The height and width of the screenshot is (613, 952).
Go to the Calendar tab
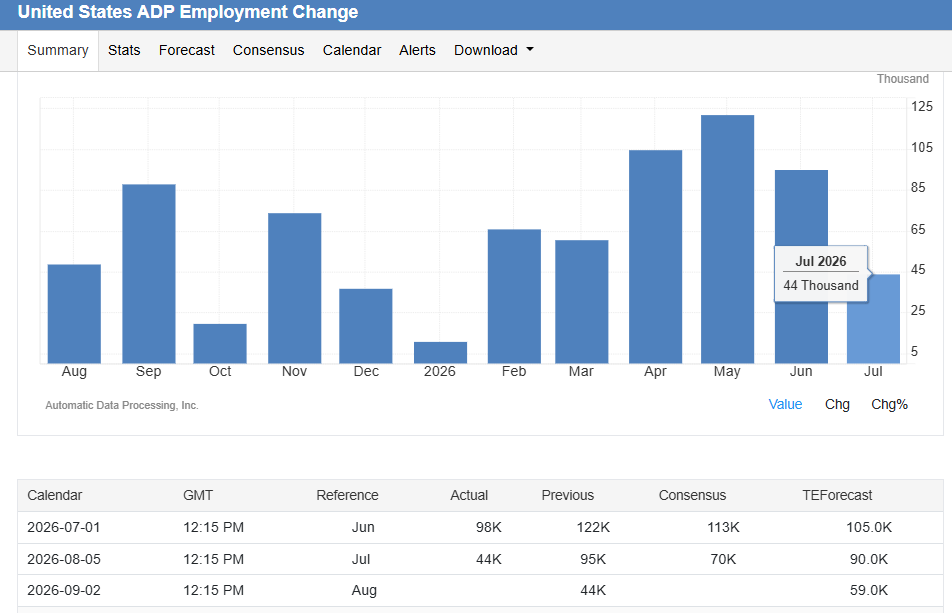coord(352,50)
